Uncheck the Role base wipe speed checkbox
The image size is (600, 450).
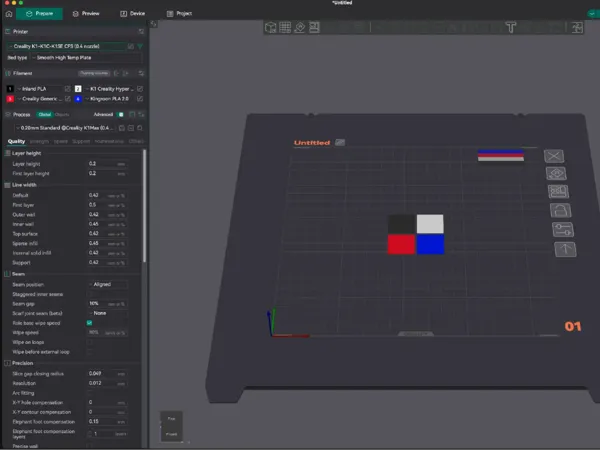point(90,323)
